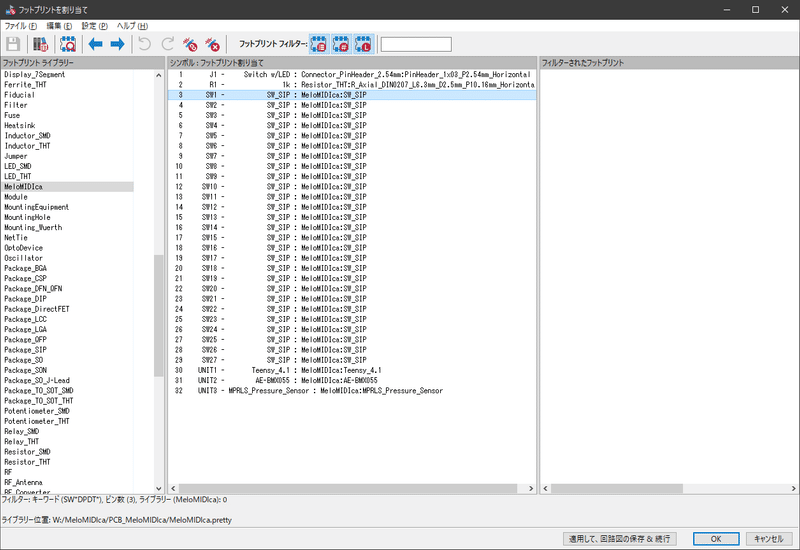Toggle filter by library
Screen dimensions: 800x550
(364, 44)
